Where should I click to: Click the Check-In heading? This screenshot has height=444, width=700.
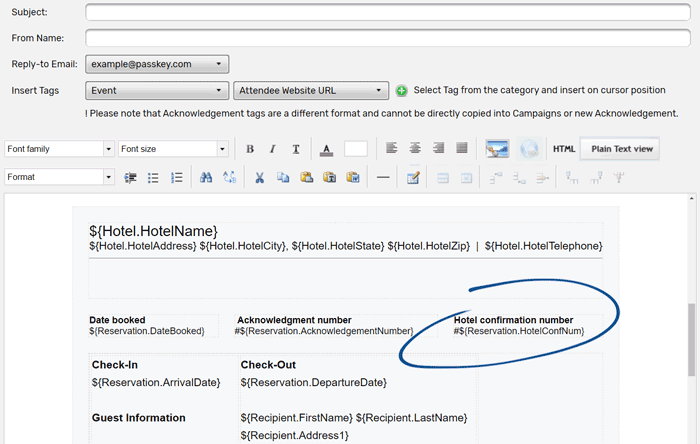[115, 365]
